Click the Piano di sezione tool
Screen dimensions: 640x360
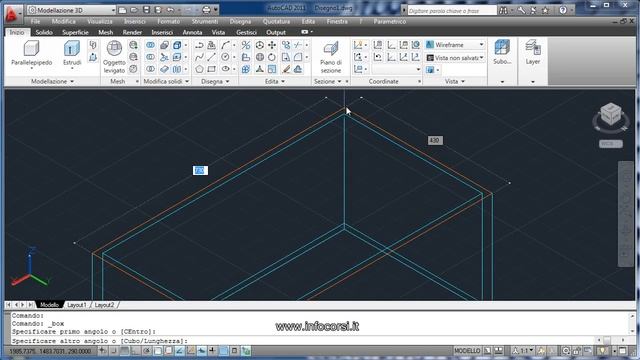click(x=331, y=57)
